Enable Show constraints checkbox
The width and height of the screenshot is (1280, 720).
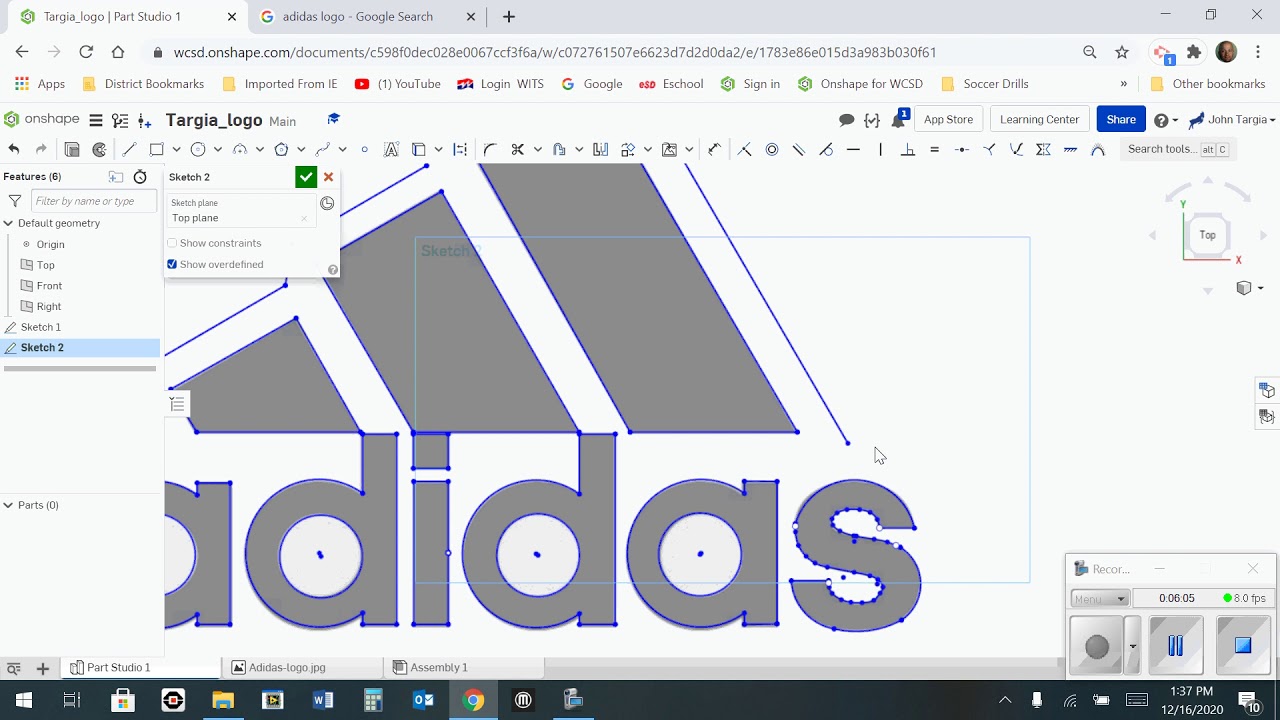172,243
